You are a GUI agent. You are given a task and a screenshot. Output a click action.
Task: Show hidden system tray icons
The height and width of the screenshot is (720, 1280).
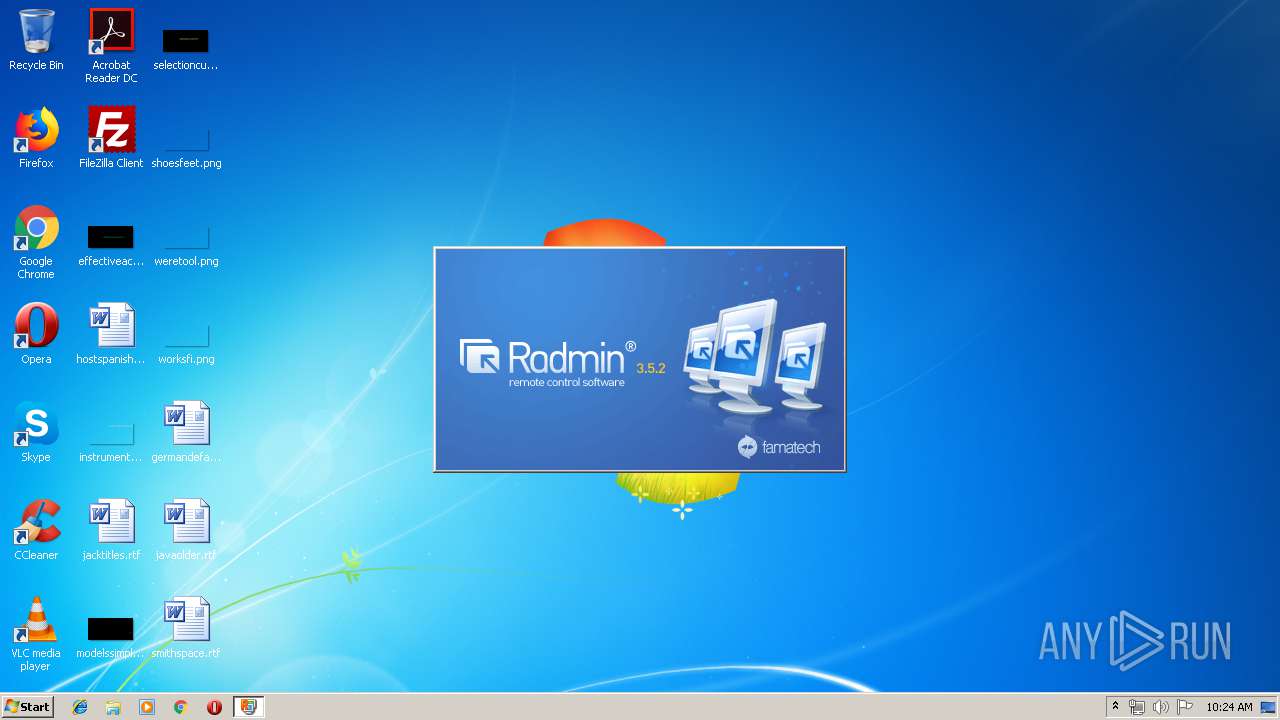(x=1115, y=707)
